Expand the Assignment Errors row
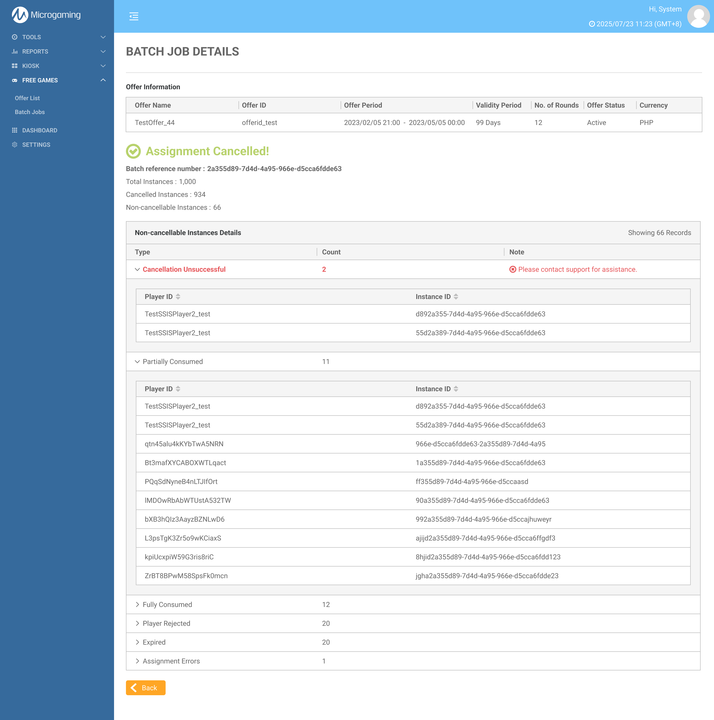714x720 pixels. point(138,661)
